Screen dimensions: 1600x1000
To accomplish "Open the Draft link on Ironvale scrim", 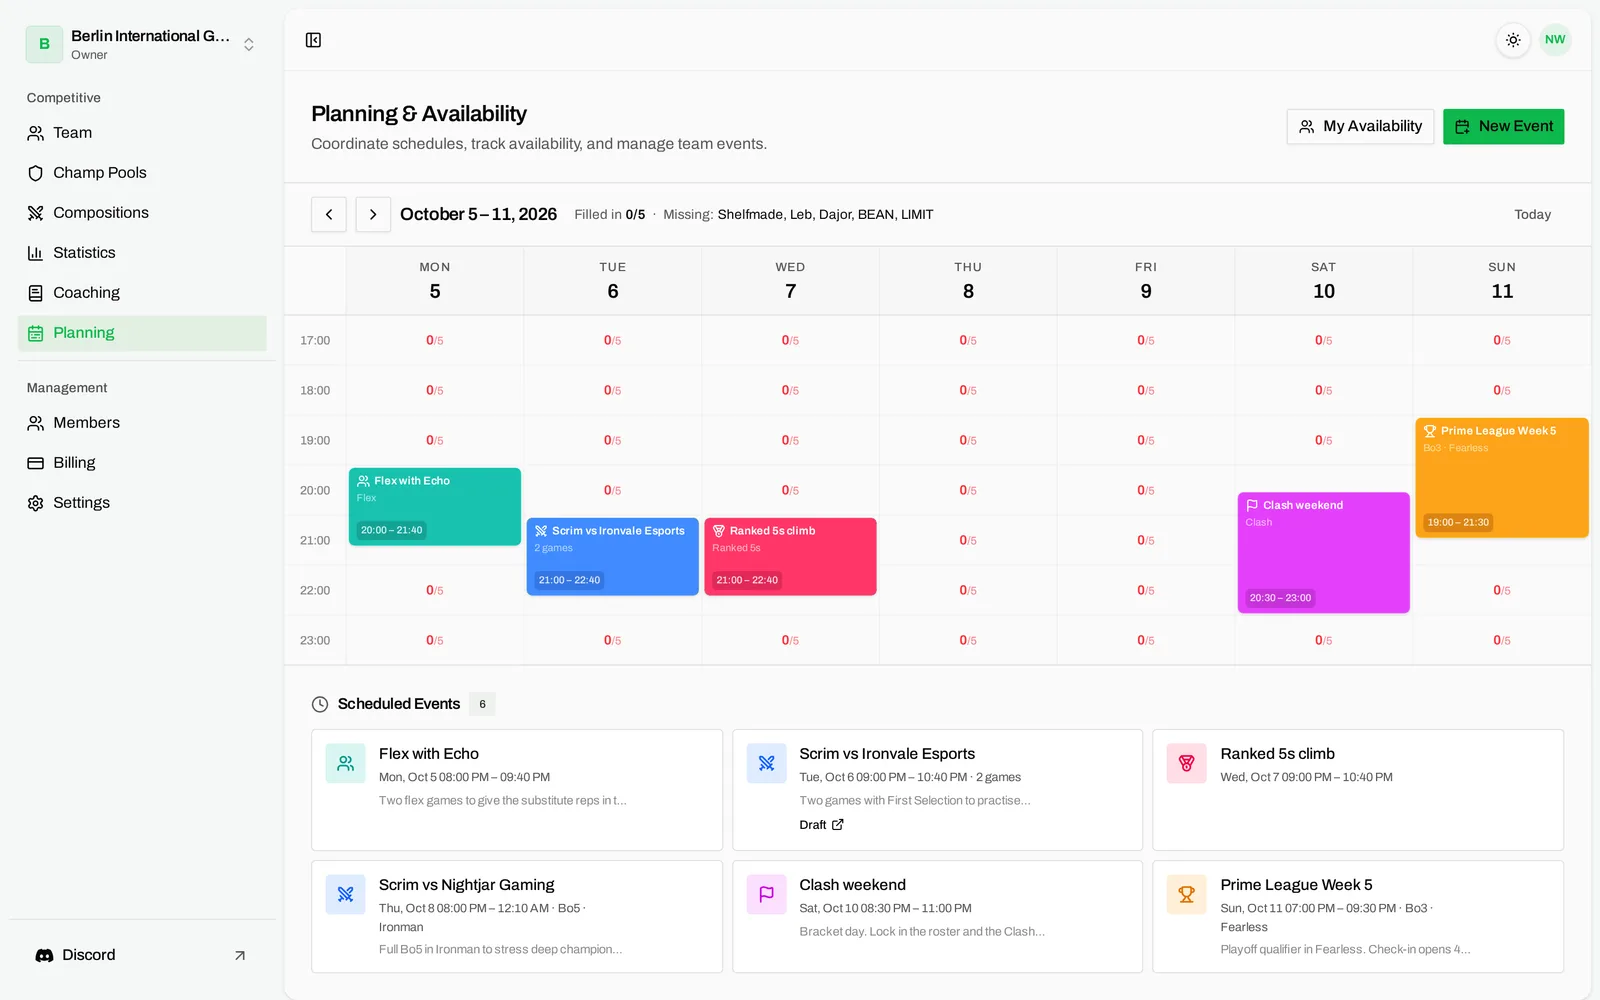I will (x=821, y=825).
